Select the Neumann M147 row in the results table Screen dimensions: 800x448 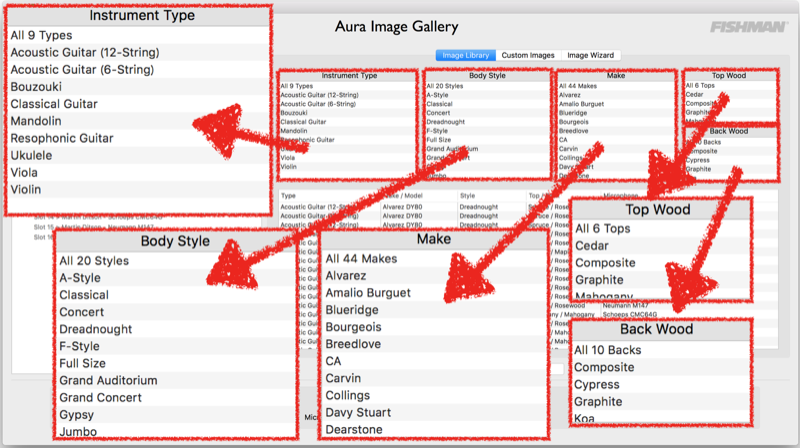(626, 306)
